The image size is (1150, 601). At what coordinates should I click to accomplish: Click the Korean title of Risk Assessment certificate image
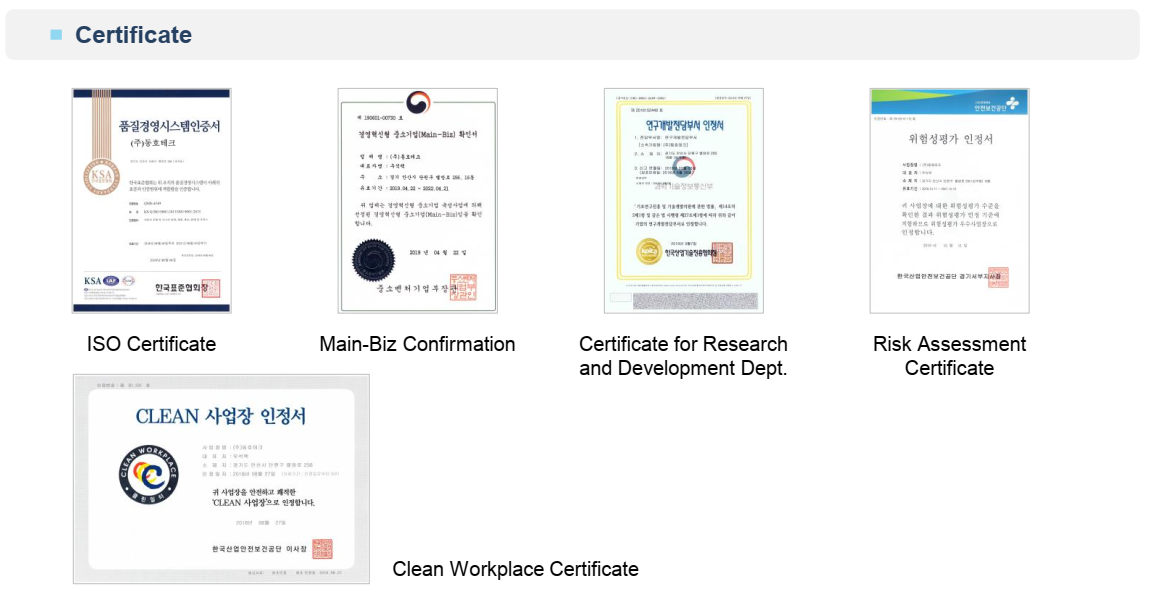click(x=949, y=138)
